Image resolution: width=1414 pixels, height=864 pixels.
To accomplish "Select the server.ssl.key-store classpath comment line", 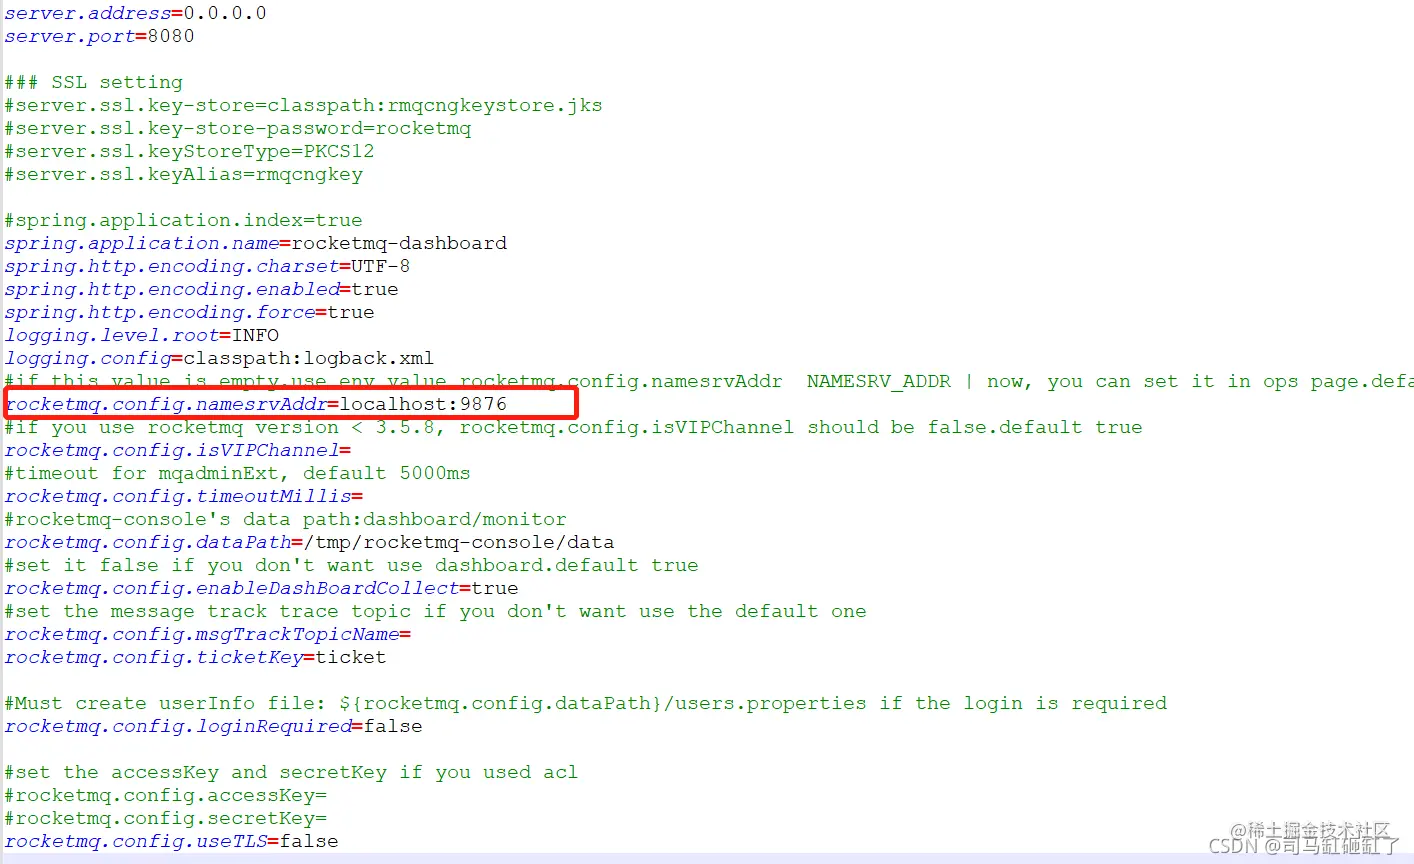I will pyautogui.click(x=303, y=105).
